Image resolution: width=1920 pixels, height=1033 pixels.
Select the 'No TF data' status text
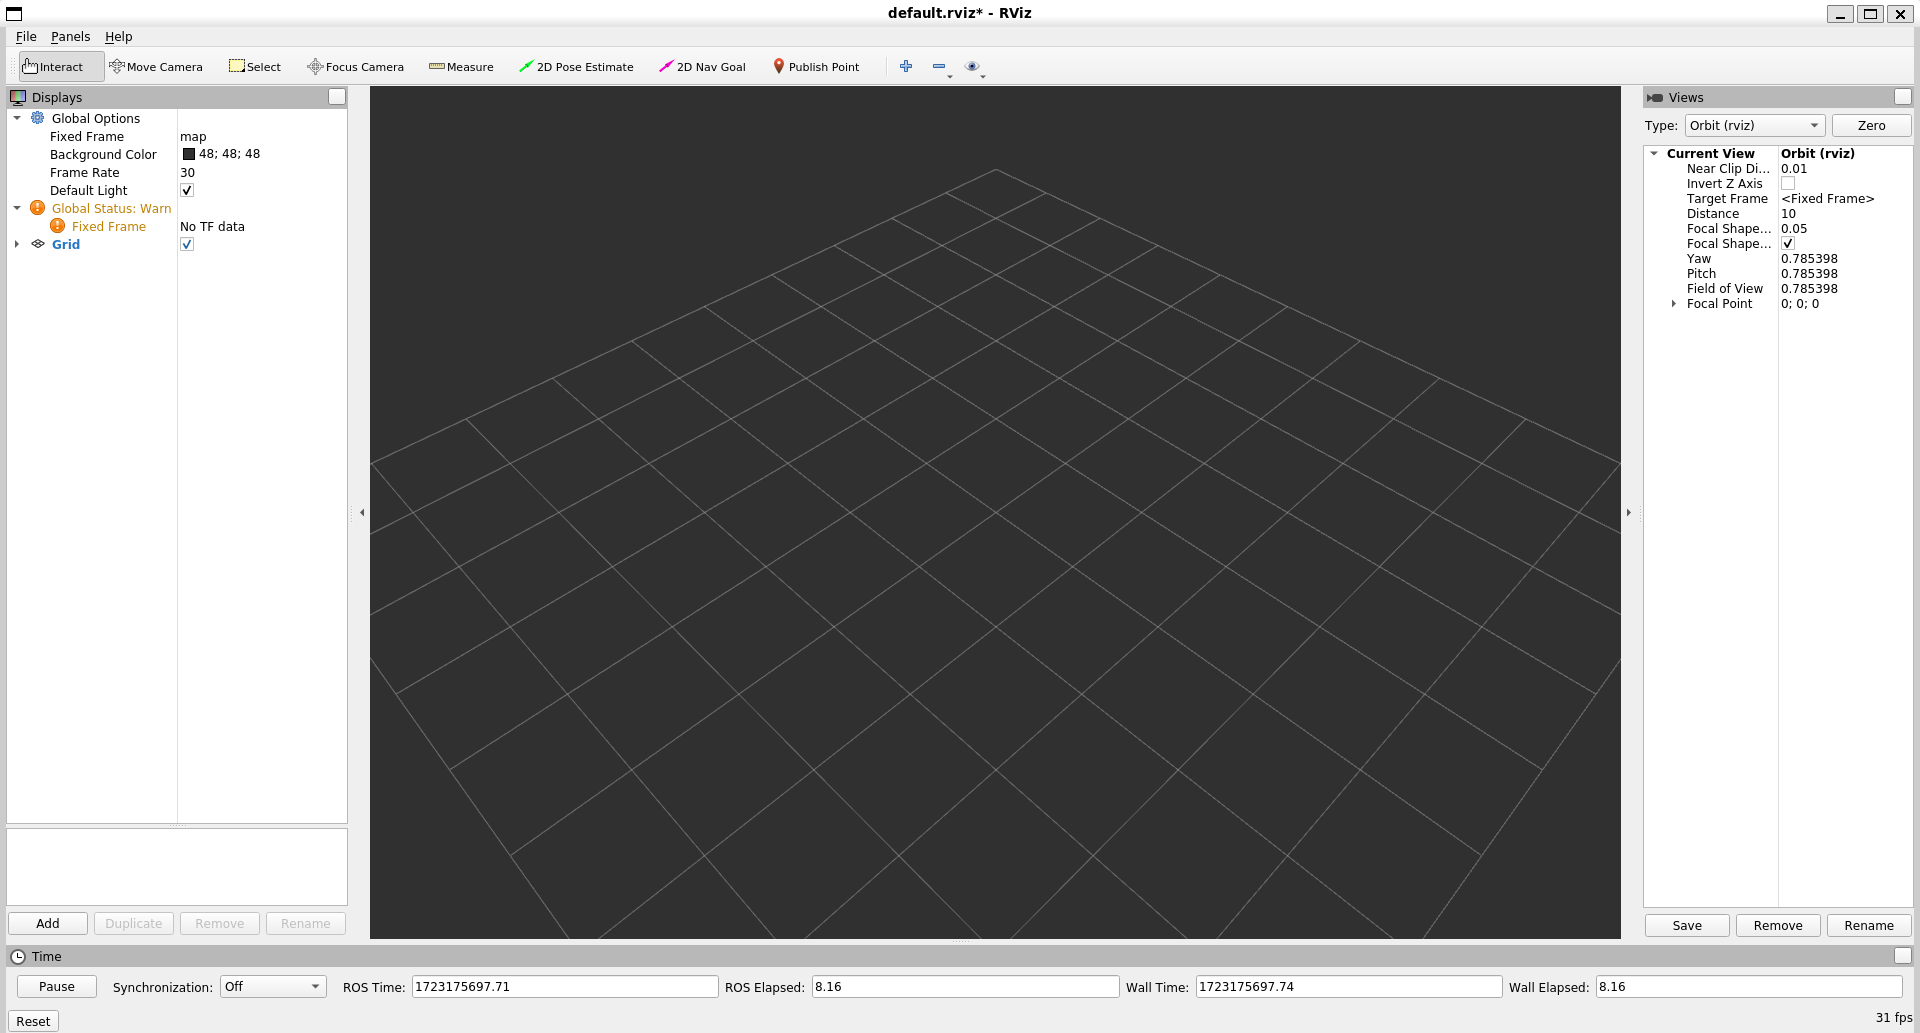click(212, 227)
